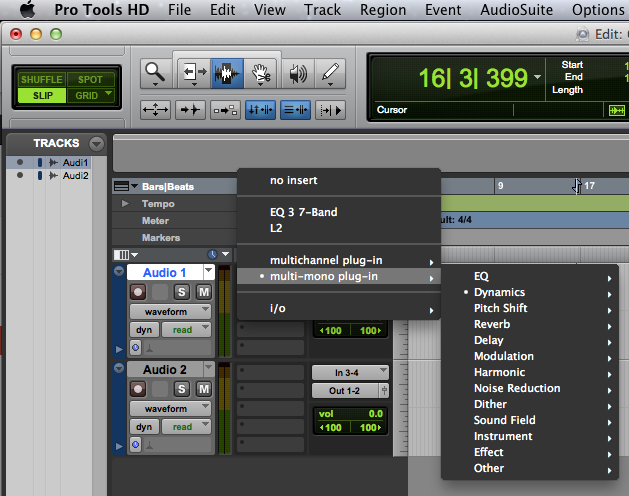The width and height of the screenshot is (629, 496).
Task: Select the Selector waveform tool
Action: [227, 73]
